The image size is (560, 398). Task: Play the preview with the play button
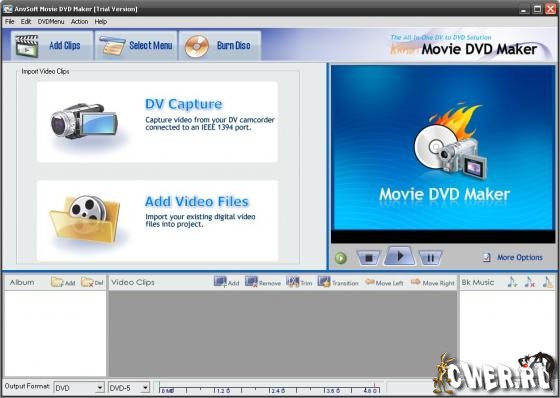coord(400,256)
